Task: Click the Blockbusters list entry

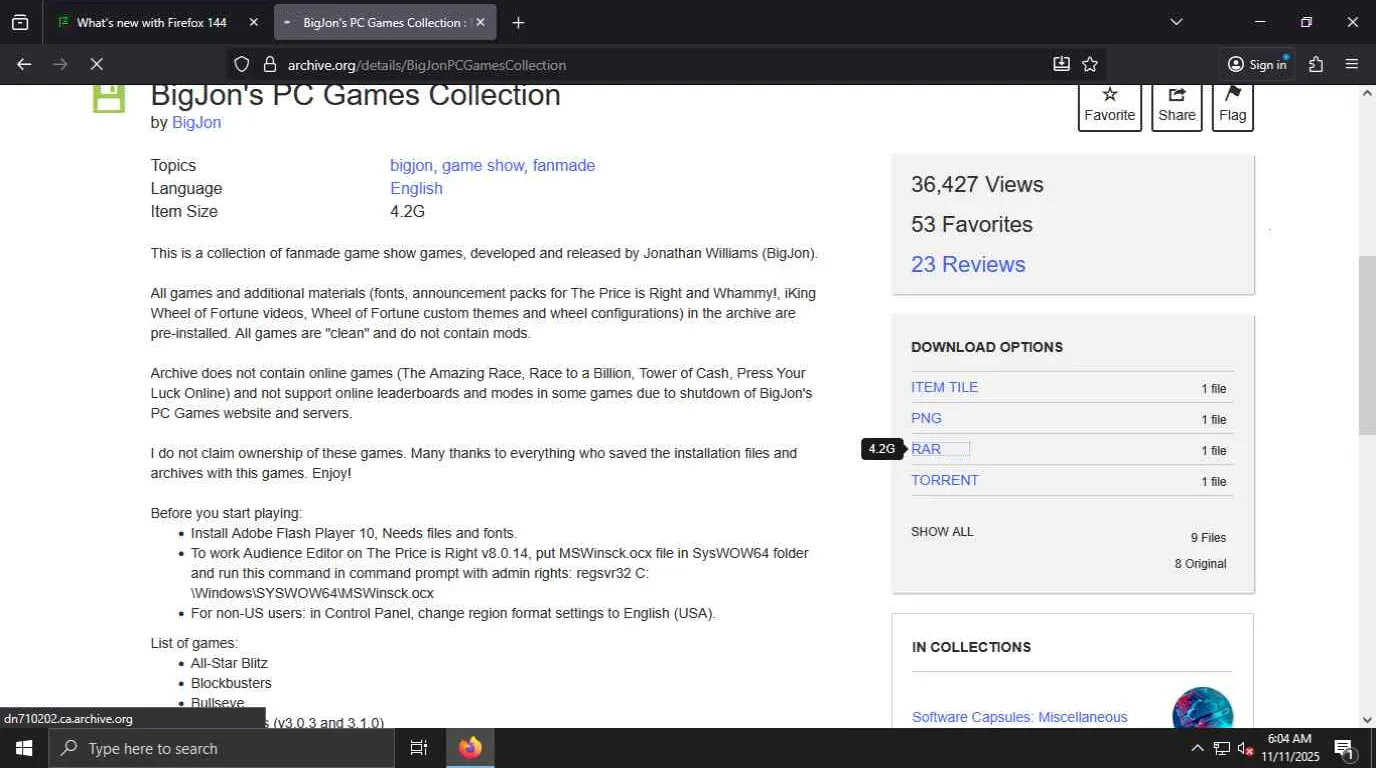Action: click(x=231, y=683)
